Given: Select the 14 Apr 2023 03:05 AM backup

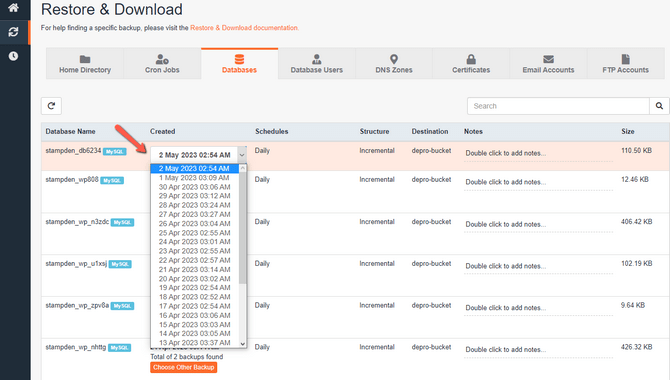Looking at the screenshot, I should click(194, 333).
